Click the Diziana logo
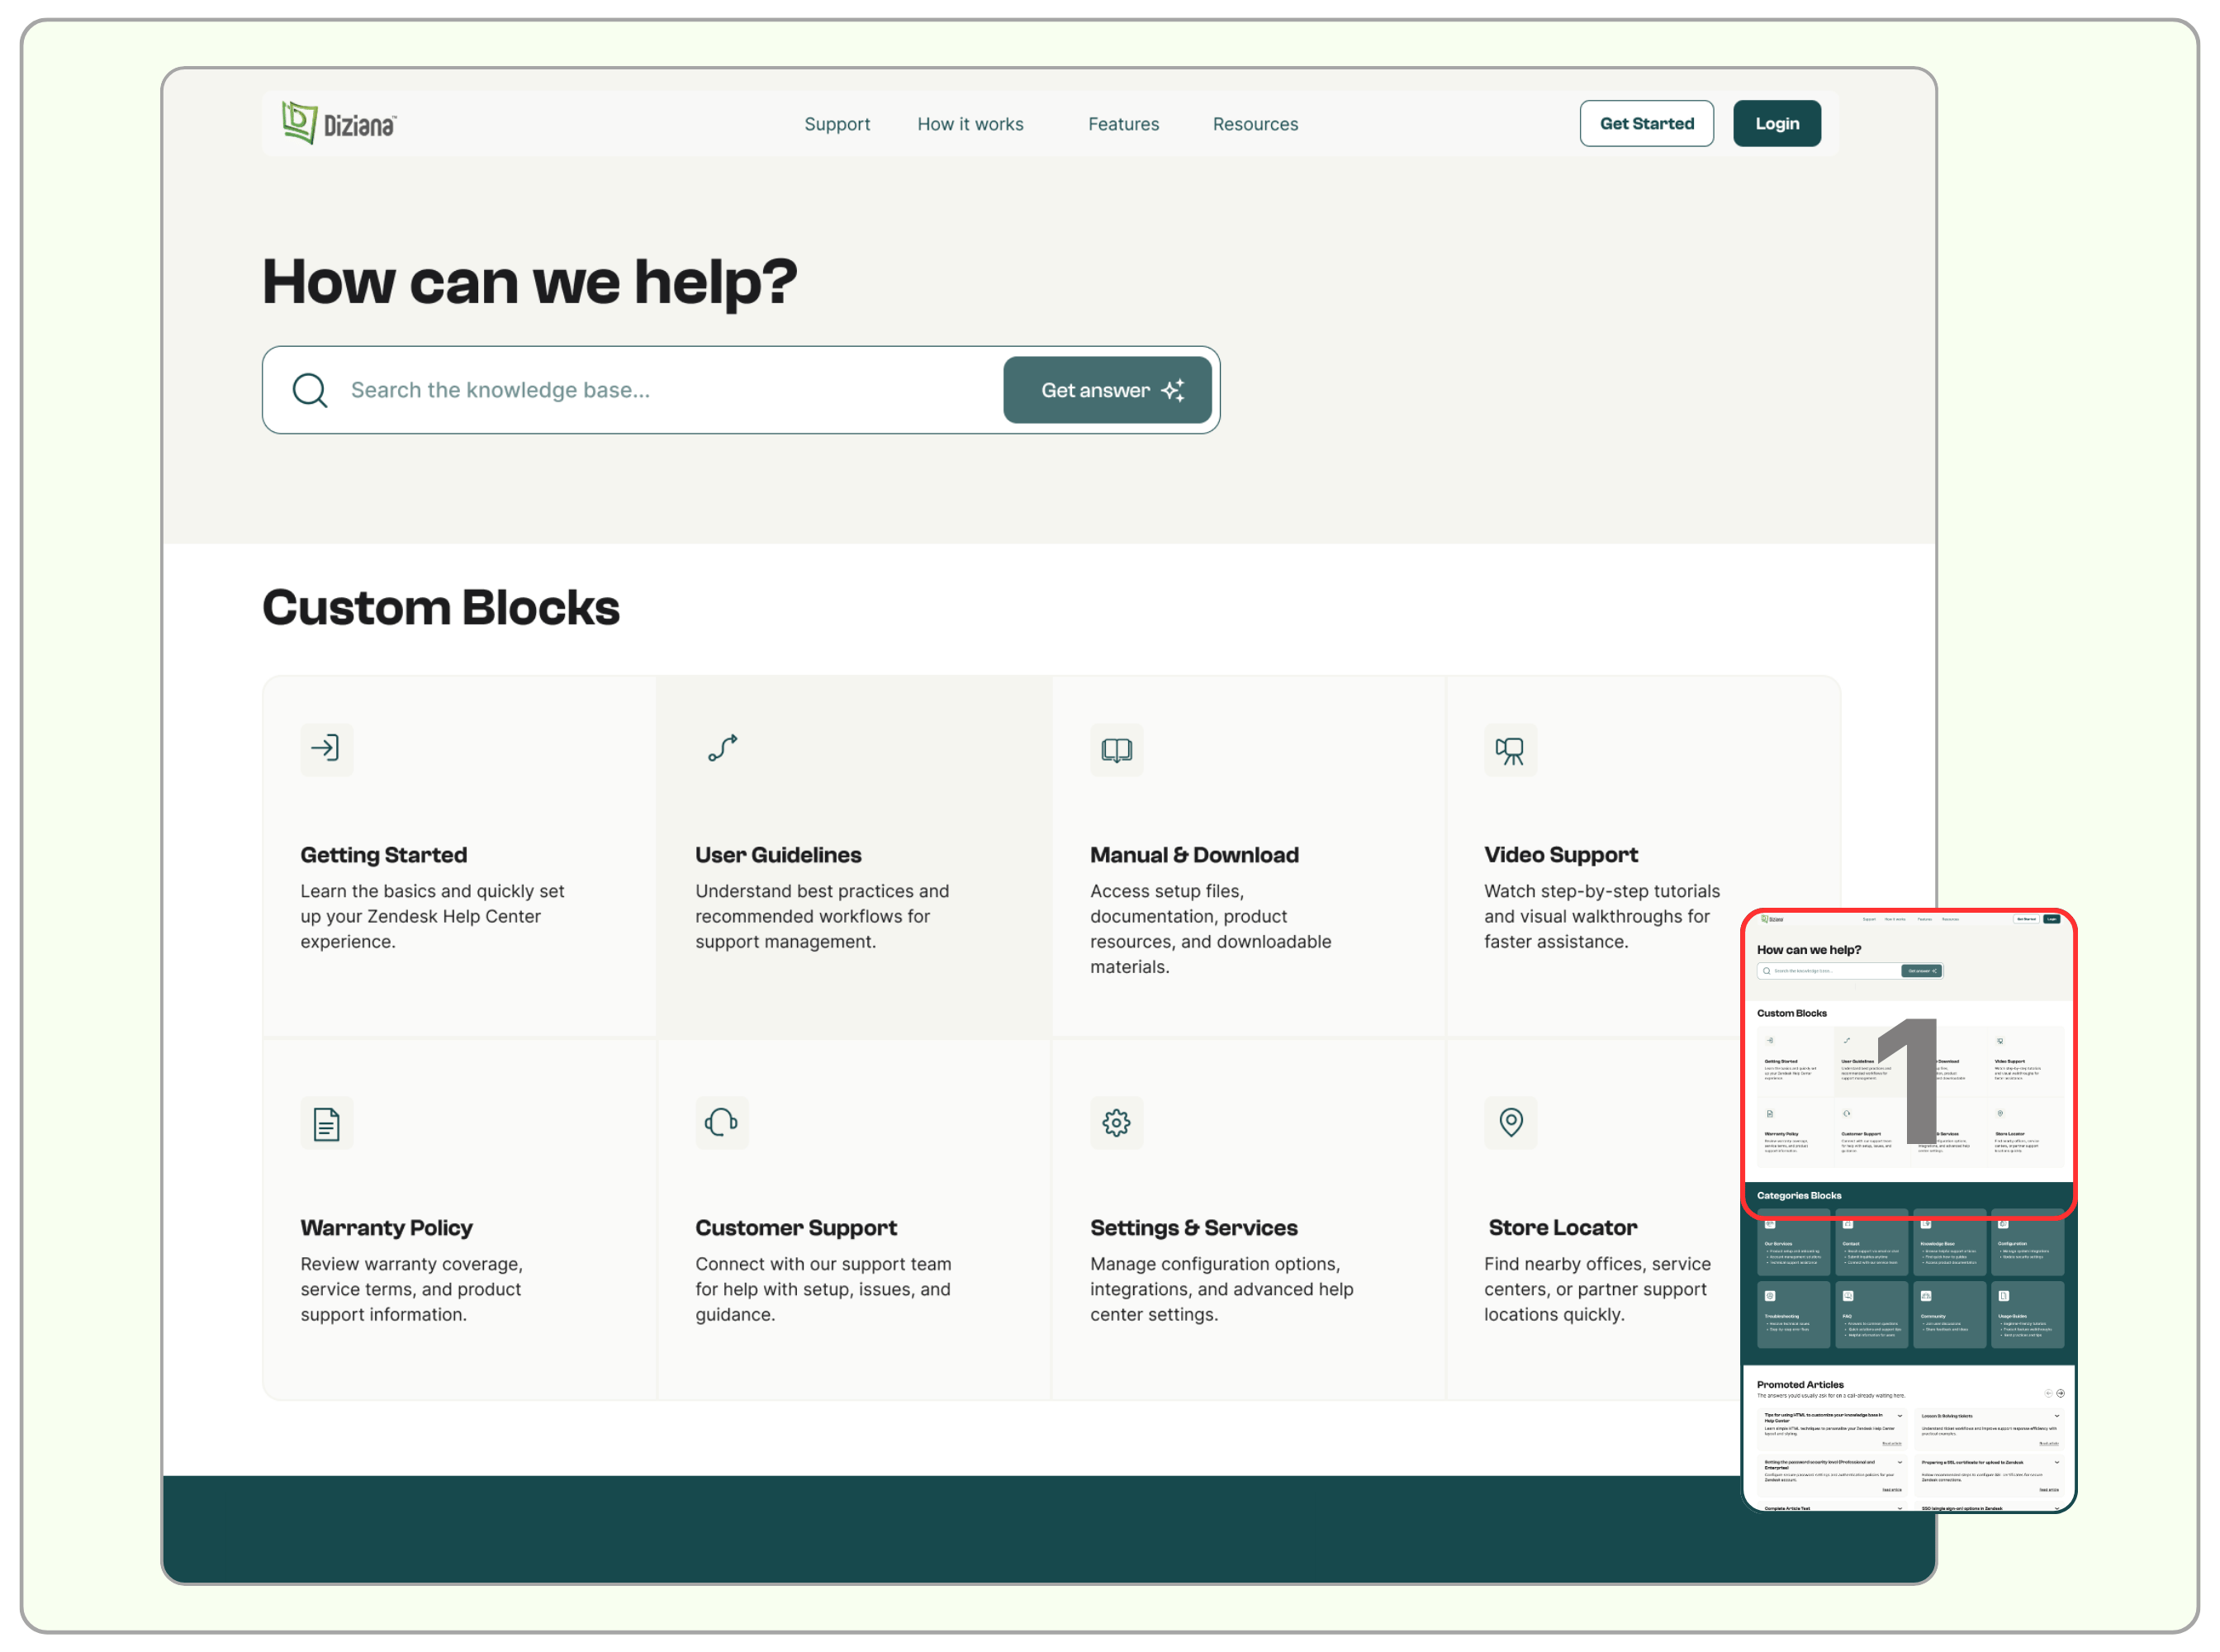Screen dimensions: 2220x1652 (x=339, y=123)
